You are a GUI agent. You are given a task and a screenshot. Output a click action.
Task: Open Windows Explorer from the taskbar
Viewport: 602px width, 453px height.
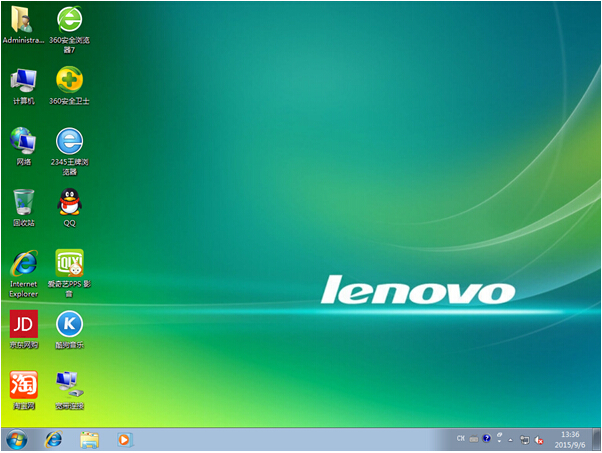(89, 440)
